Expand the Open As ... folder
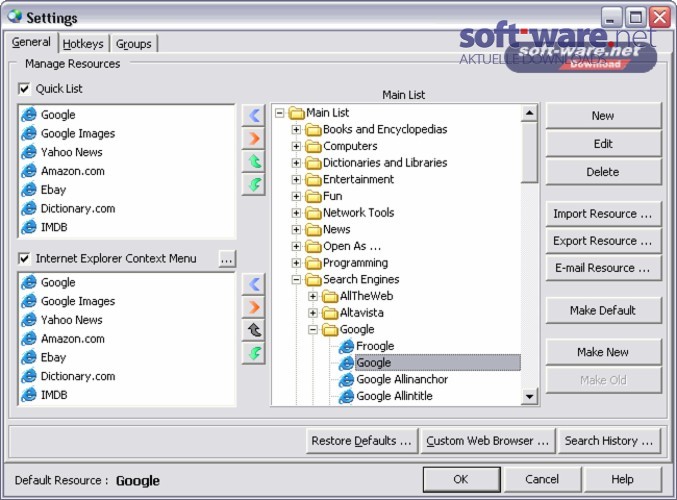 tap(296, 247)
